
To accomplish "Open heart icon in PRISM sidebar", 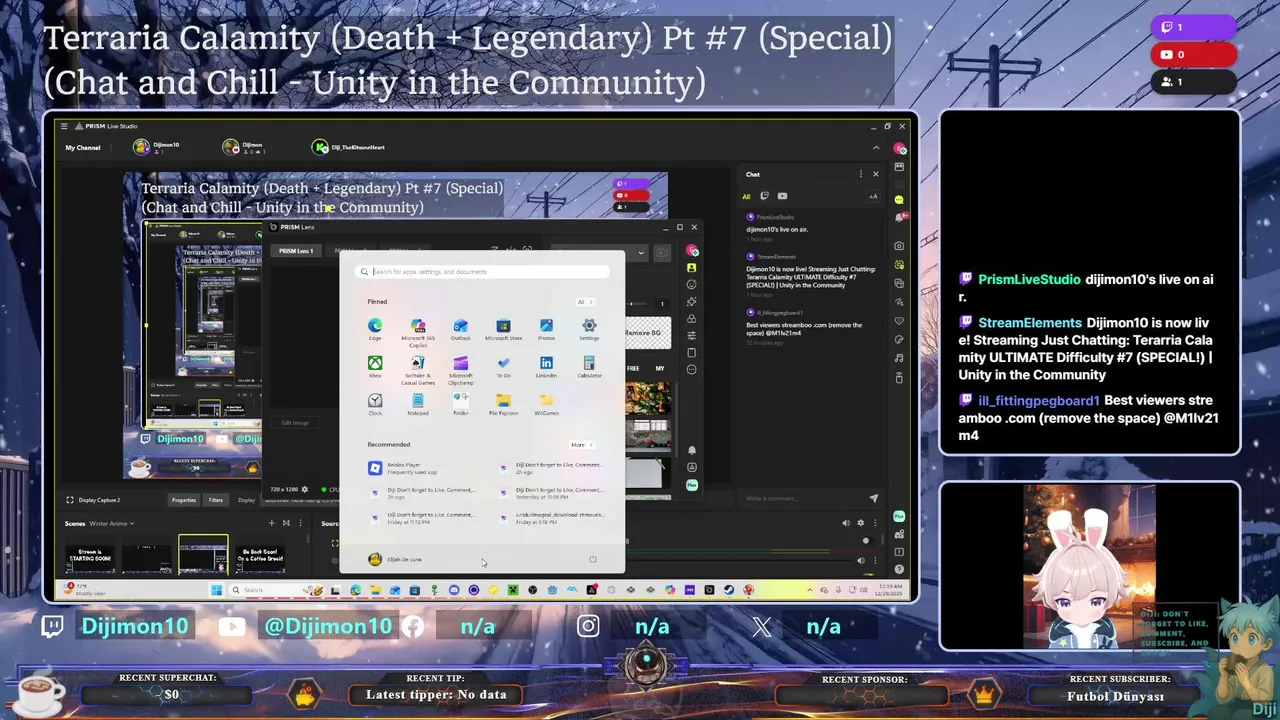I will click(900, 321).
